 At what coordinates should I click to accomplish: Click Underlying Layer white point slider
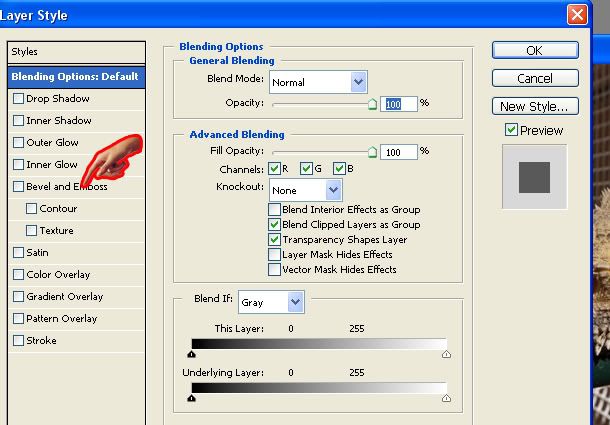point(446,398)
